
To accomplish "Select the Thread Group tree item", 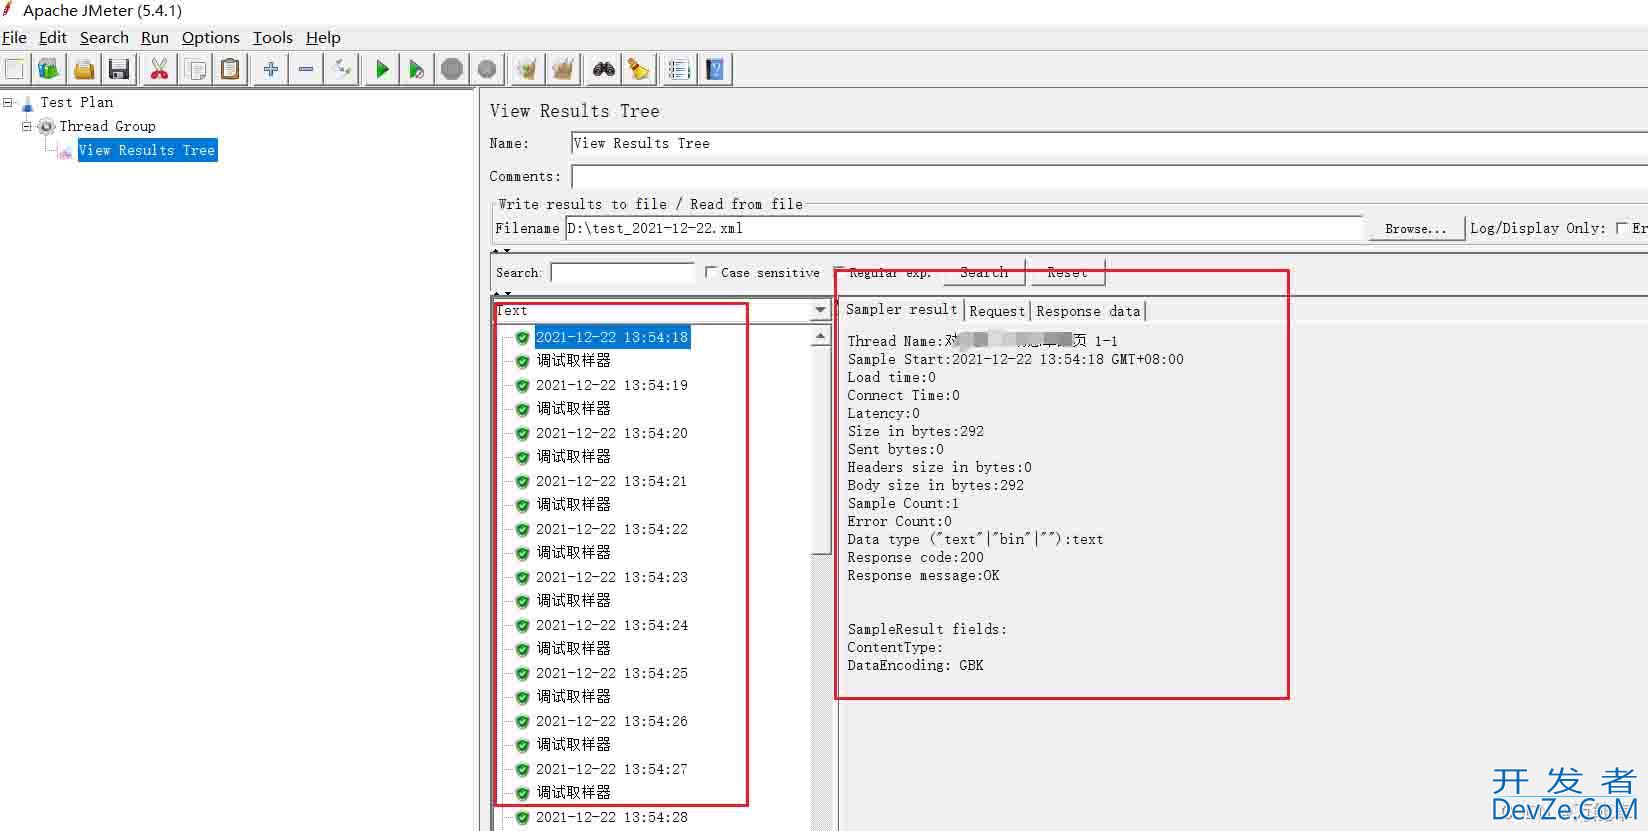I will [107, 126].
